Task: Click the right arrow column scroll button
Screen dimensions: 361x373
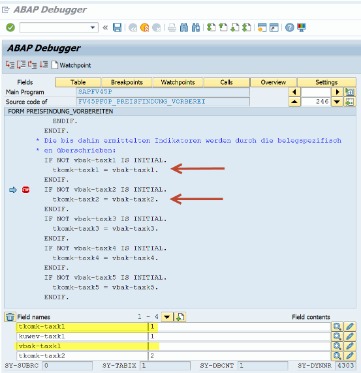Action: (x=337, y=92)
